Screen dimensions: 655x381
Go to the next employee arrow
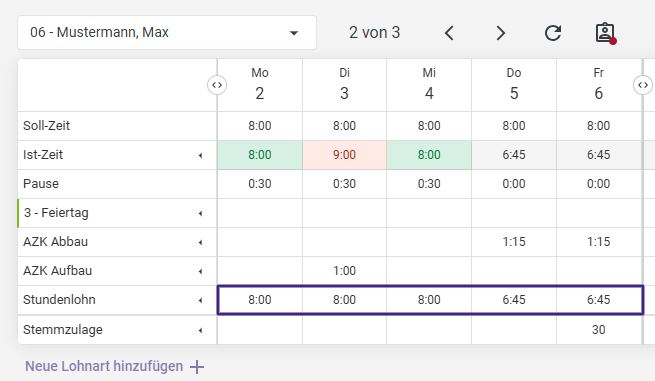point(500,33)
